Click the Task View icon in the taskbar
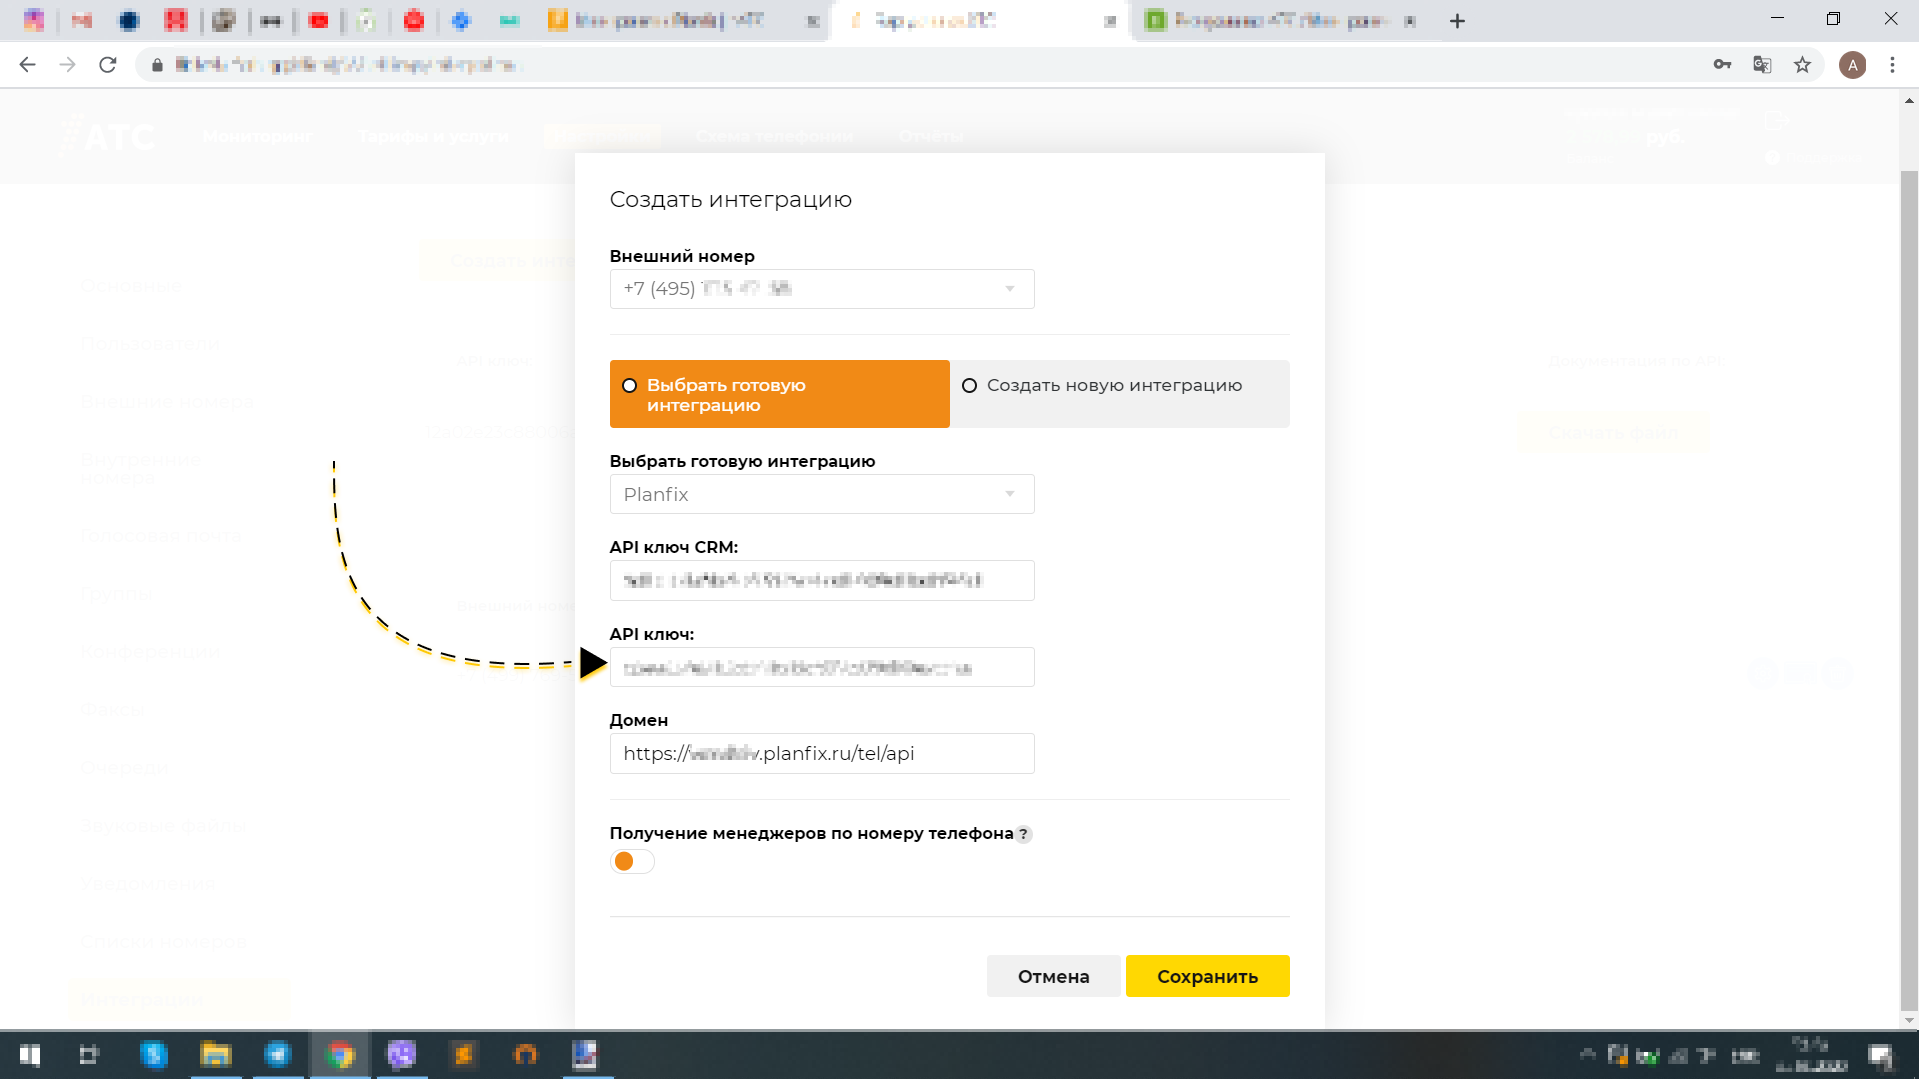 tap(90, 1055)
